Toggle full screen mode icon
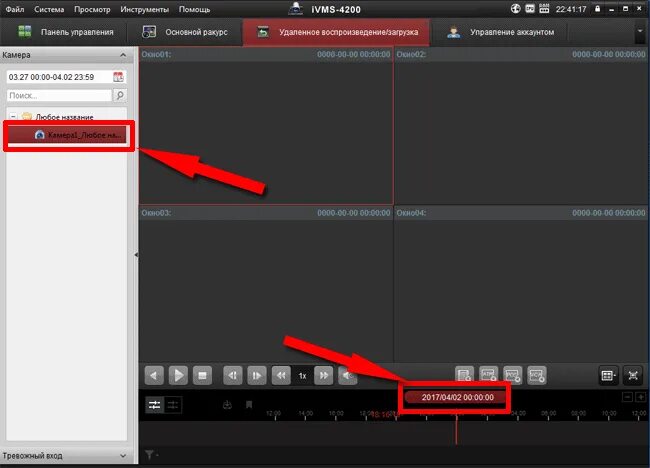650x468 pixels. click(x=633, y=376)
